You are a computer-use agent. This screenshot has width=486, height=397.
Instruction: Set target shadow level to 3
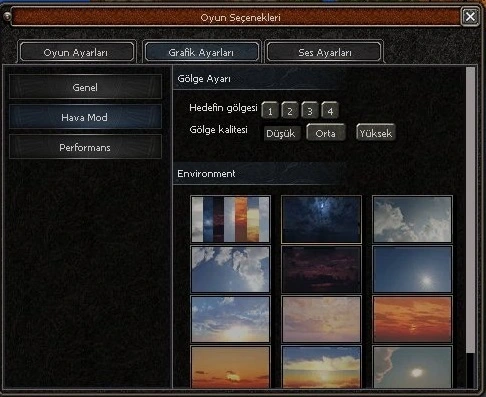click(x=310, y=110)
